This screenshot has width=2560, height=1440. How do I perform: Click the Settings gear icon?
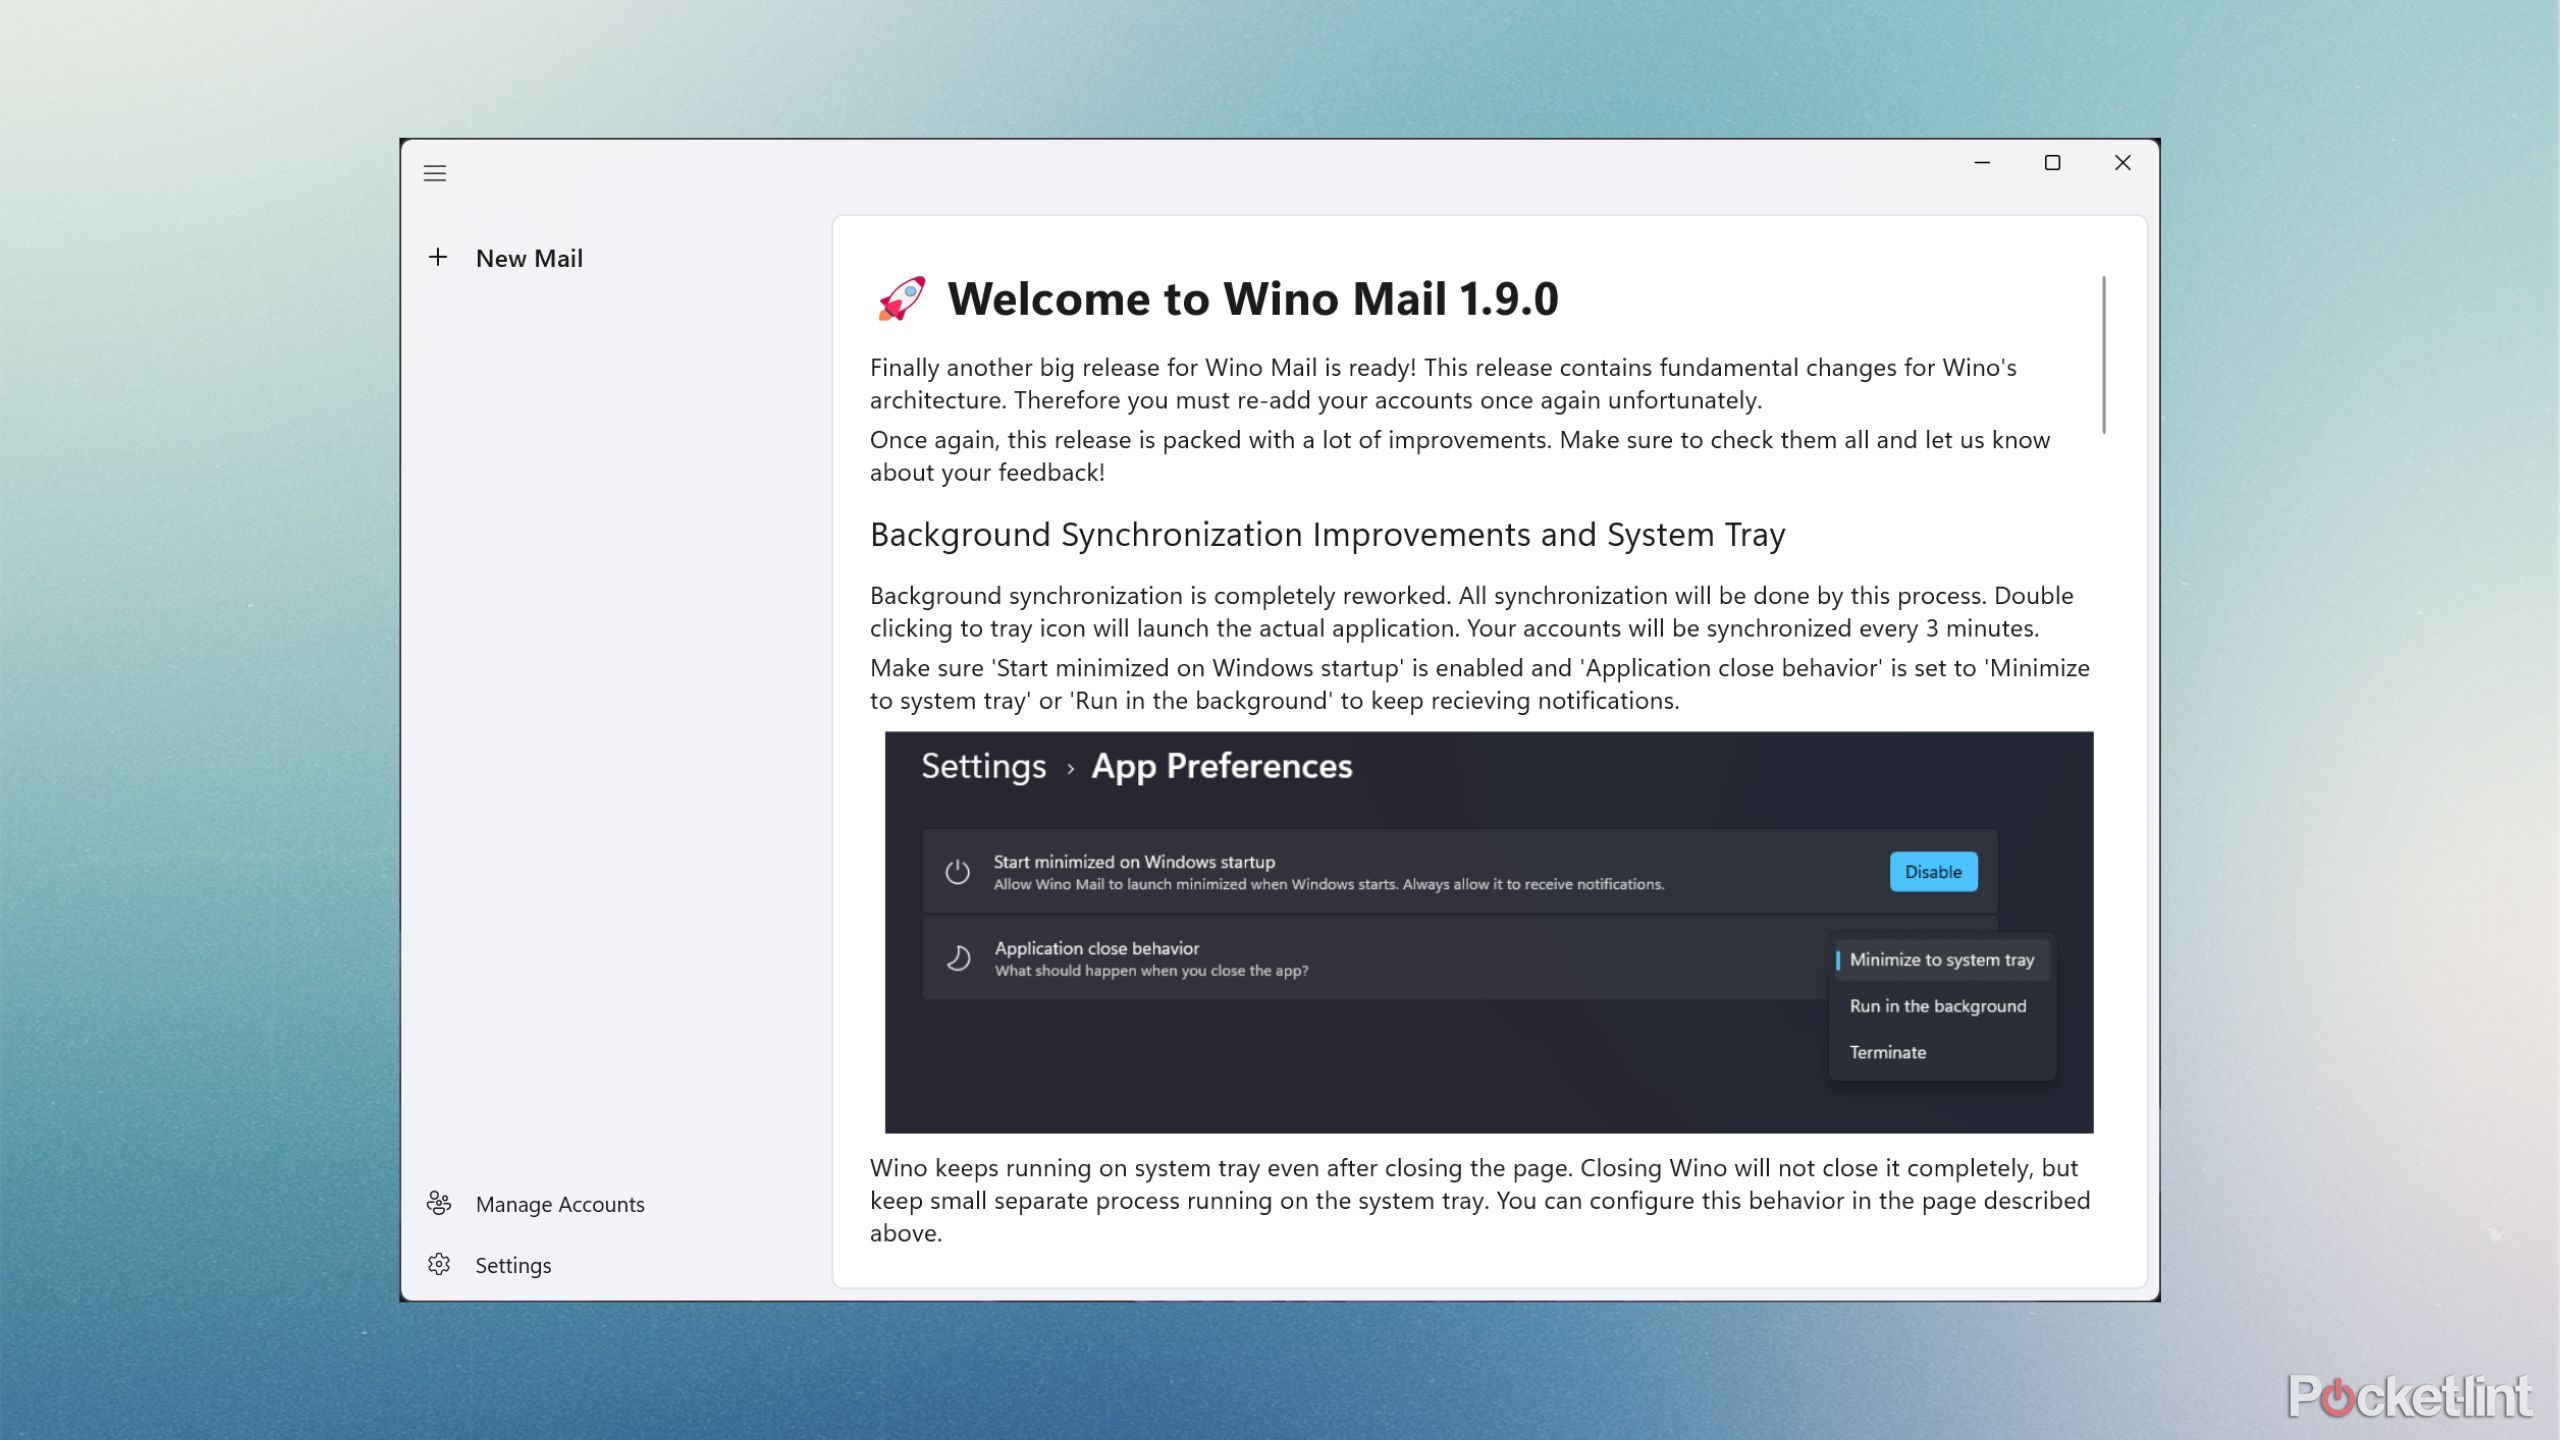(x=439, y=1264)
